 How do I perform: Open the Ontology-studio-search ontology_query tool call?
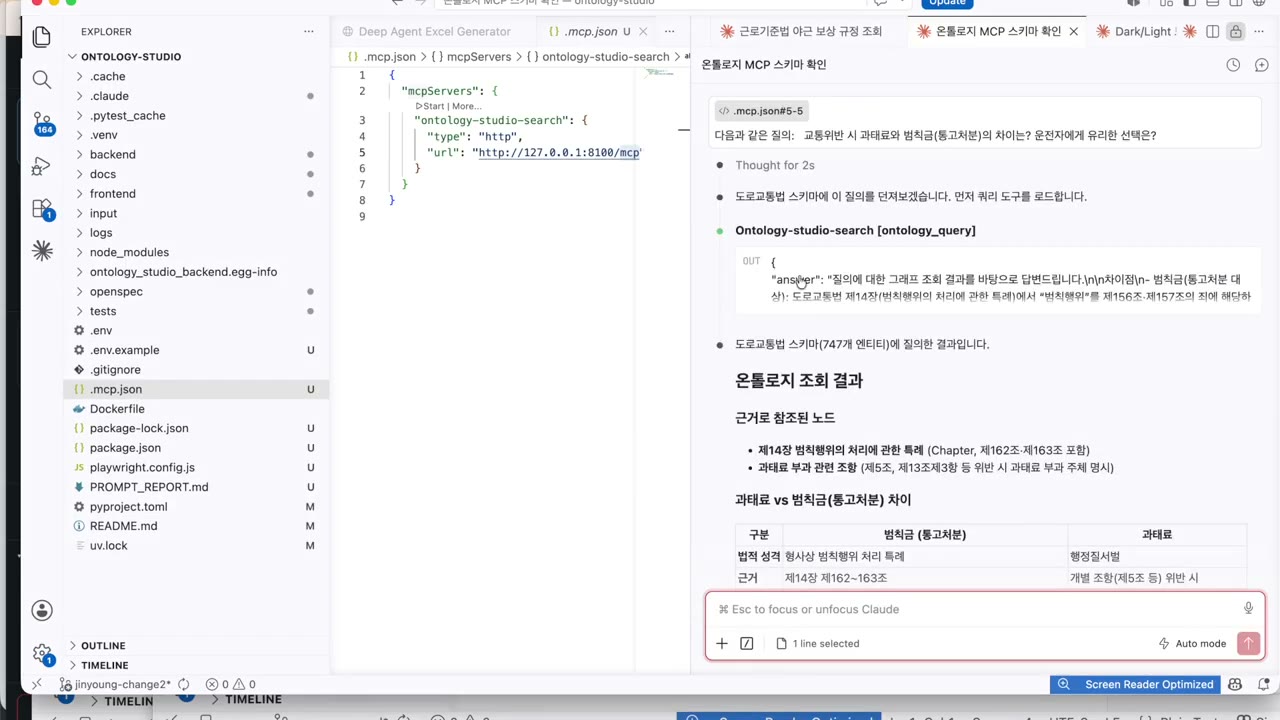(855, 231)
